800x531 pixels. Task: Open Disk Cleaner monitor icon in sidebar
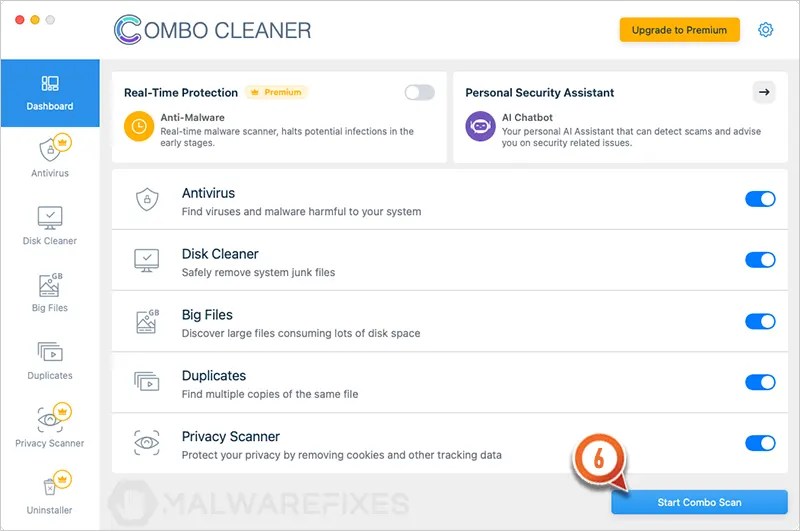(50, 218)
